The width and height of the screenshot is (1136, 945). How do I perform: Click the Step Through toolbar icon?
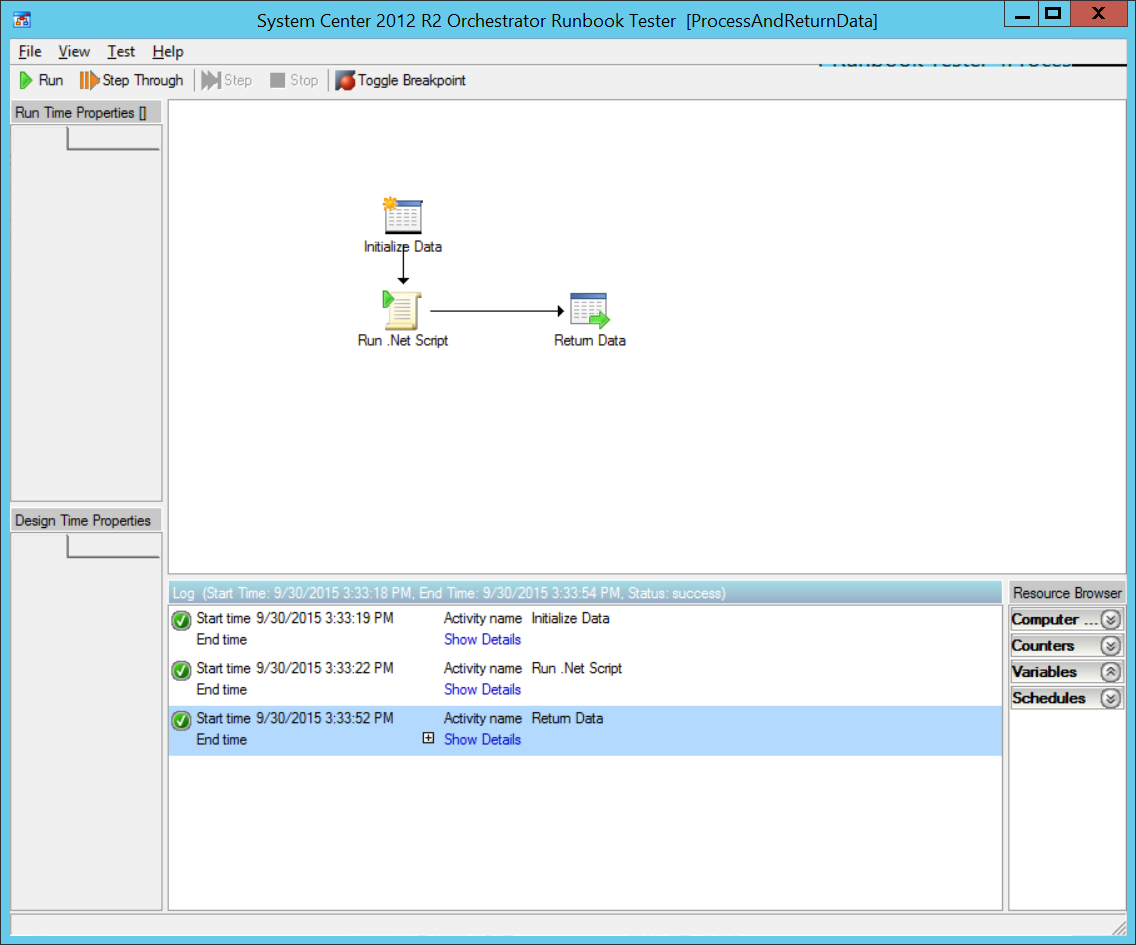tap(88, 80)
